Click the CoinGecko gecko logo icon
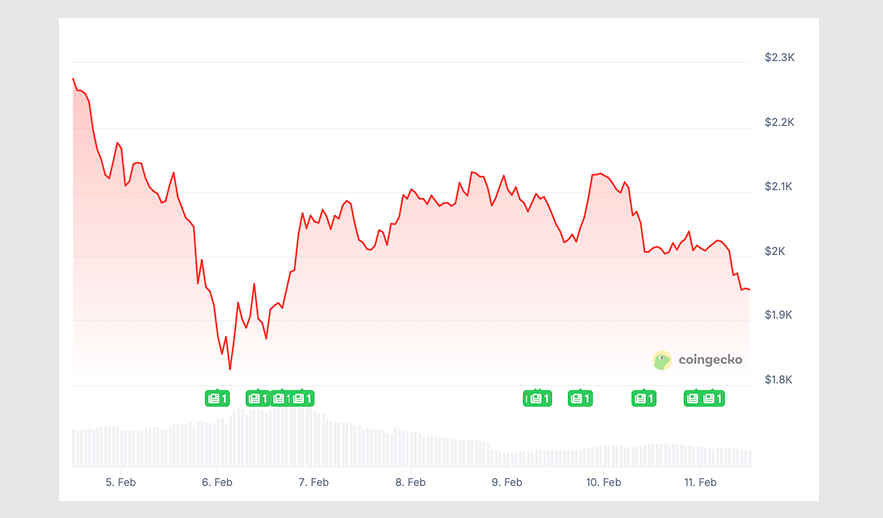 662,360
